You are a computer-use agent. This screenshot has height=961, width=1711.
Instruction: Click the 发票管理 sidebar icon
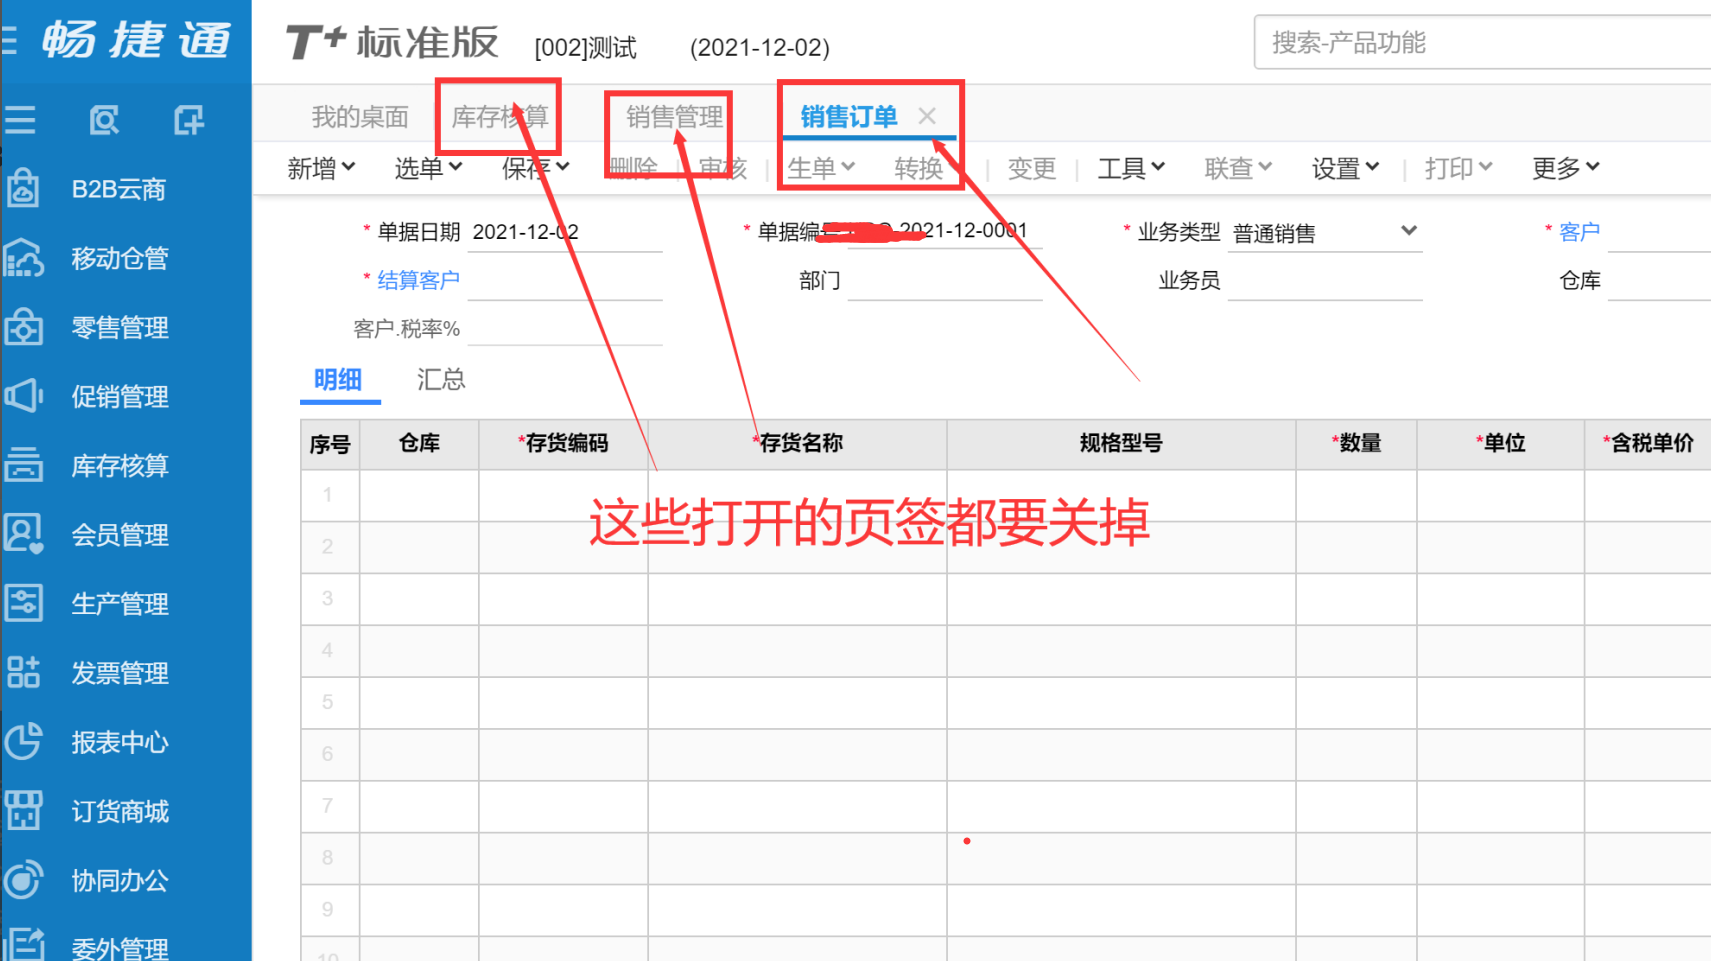pyautogui.click(x=23, y=672)
